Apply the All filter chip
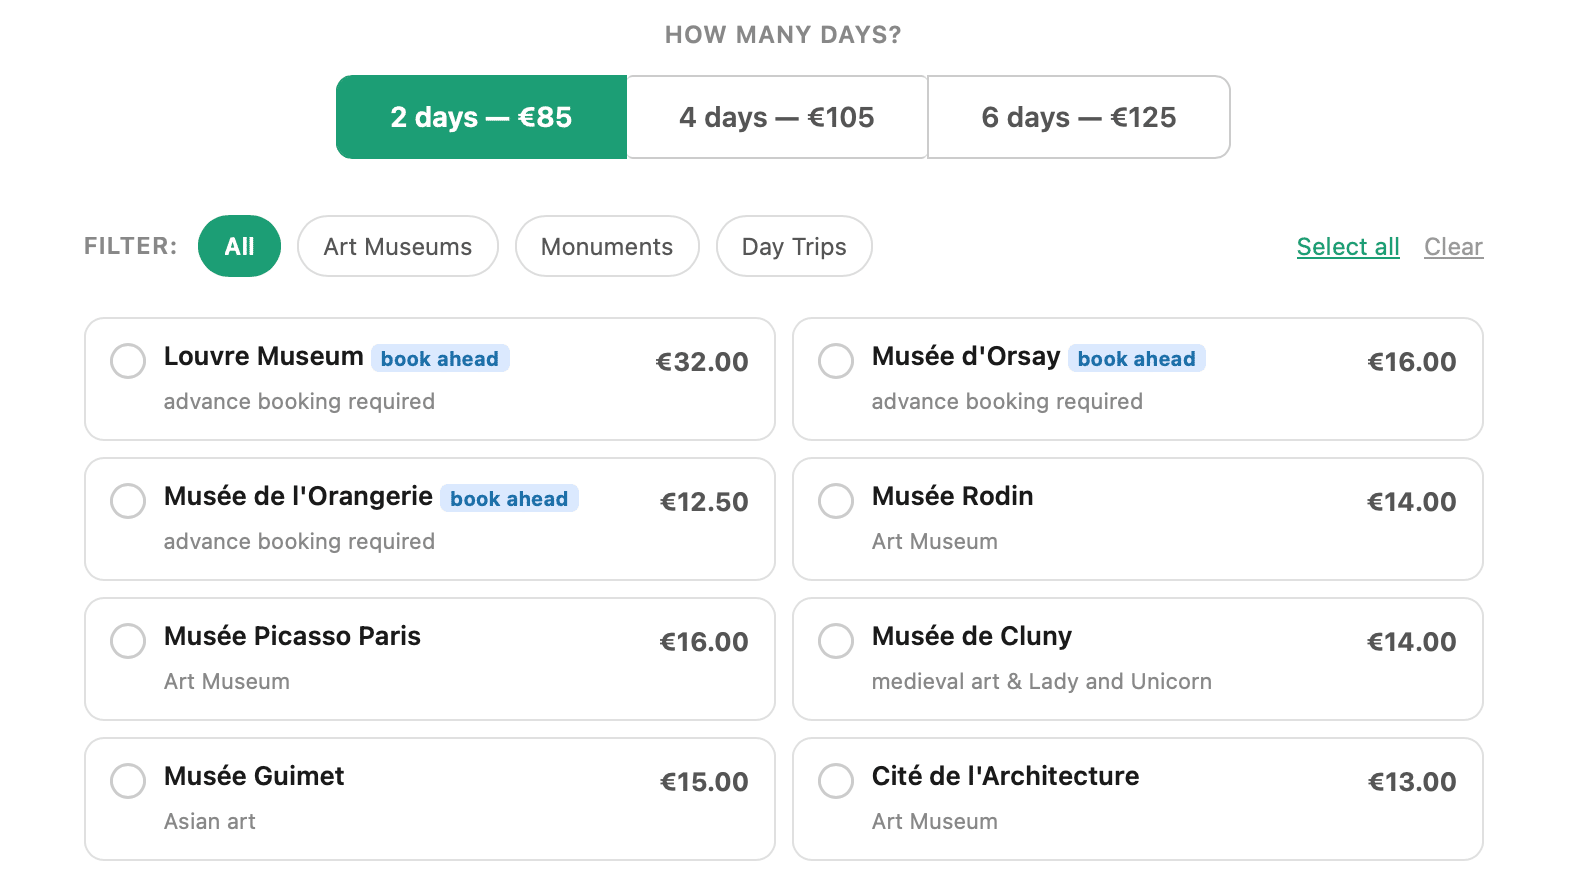Screen dimensions: 1594x870 click(x=239, y=246)
